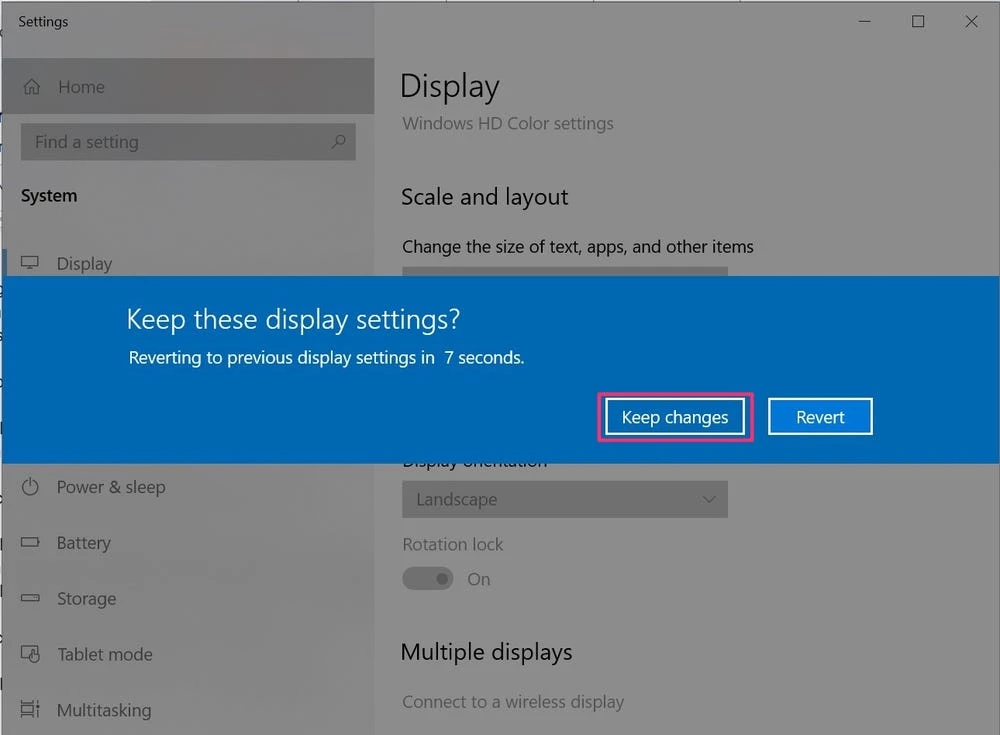This screenshot has width=1000, height=735.
Task: Click inside the Find a setting field
Action: 180,142
